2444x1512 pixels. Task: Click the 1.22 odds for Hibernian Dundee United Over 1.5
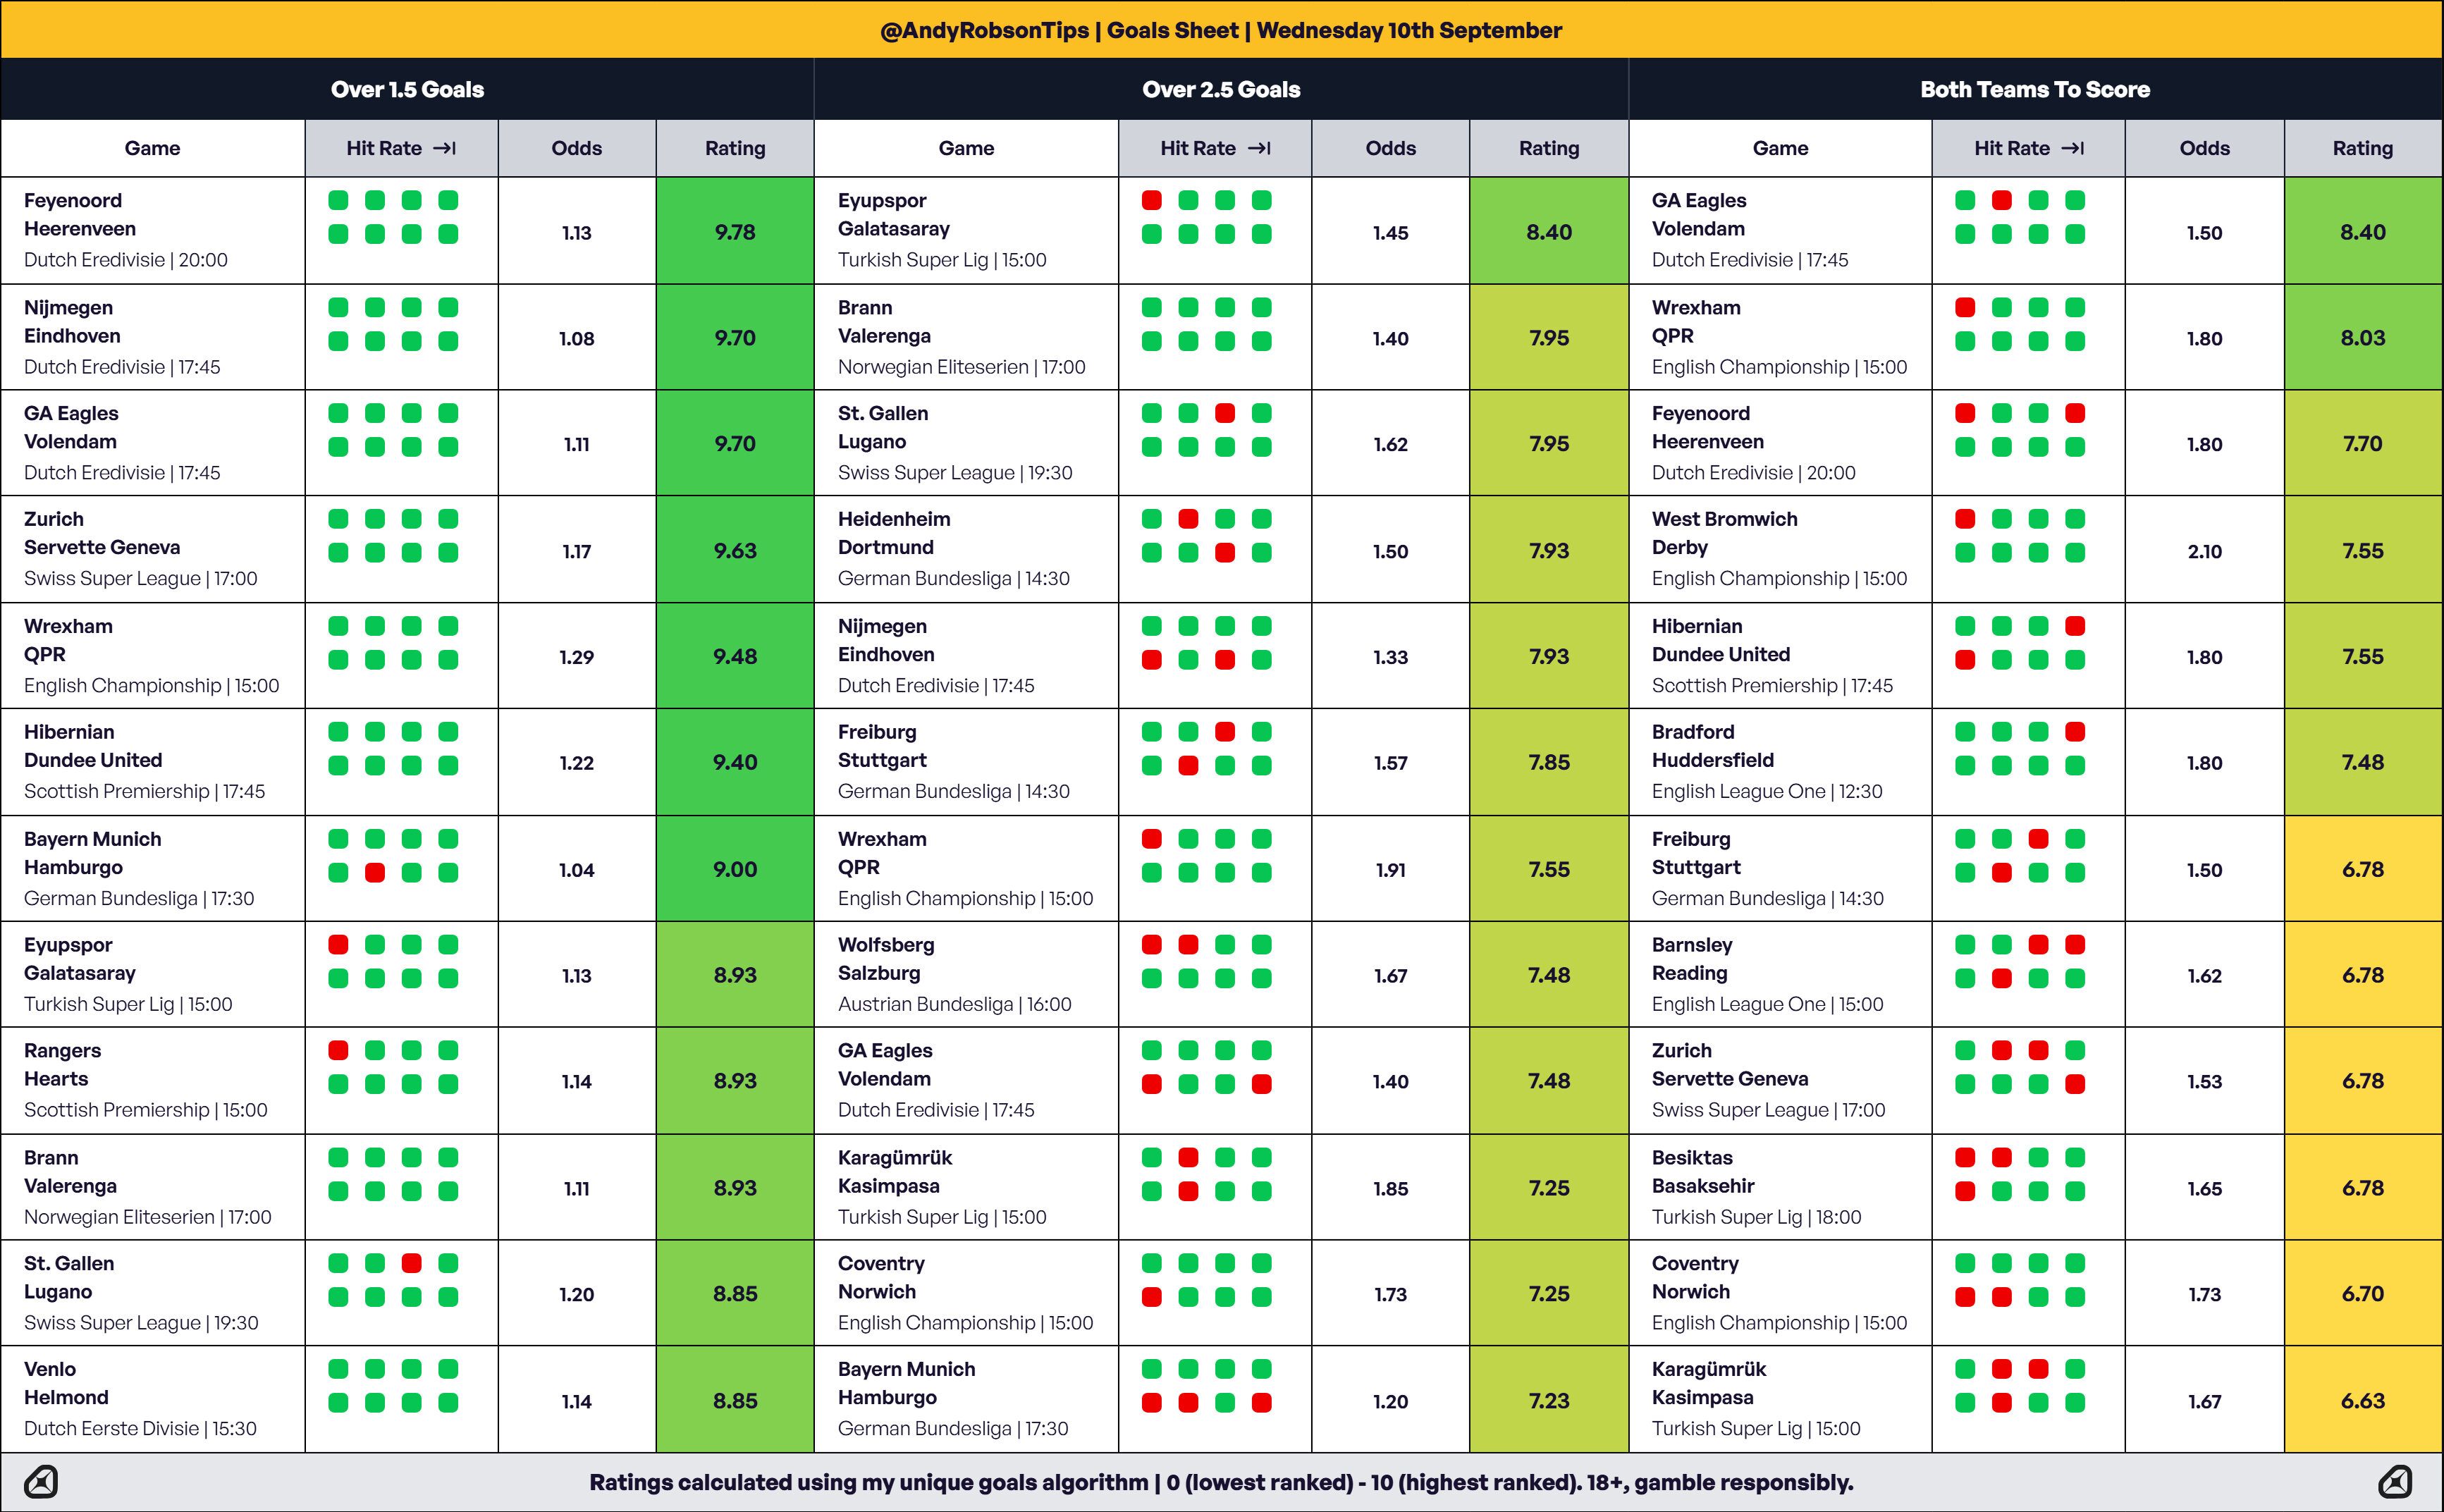tap(577, 763)
